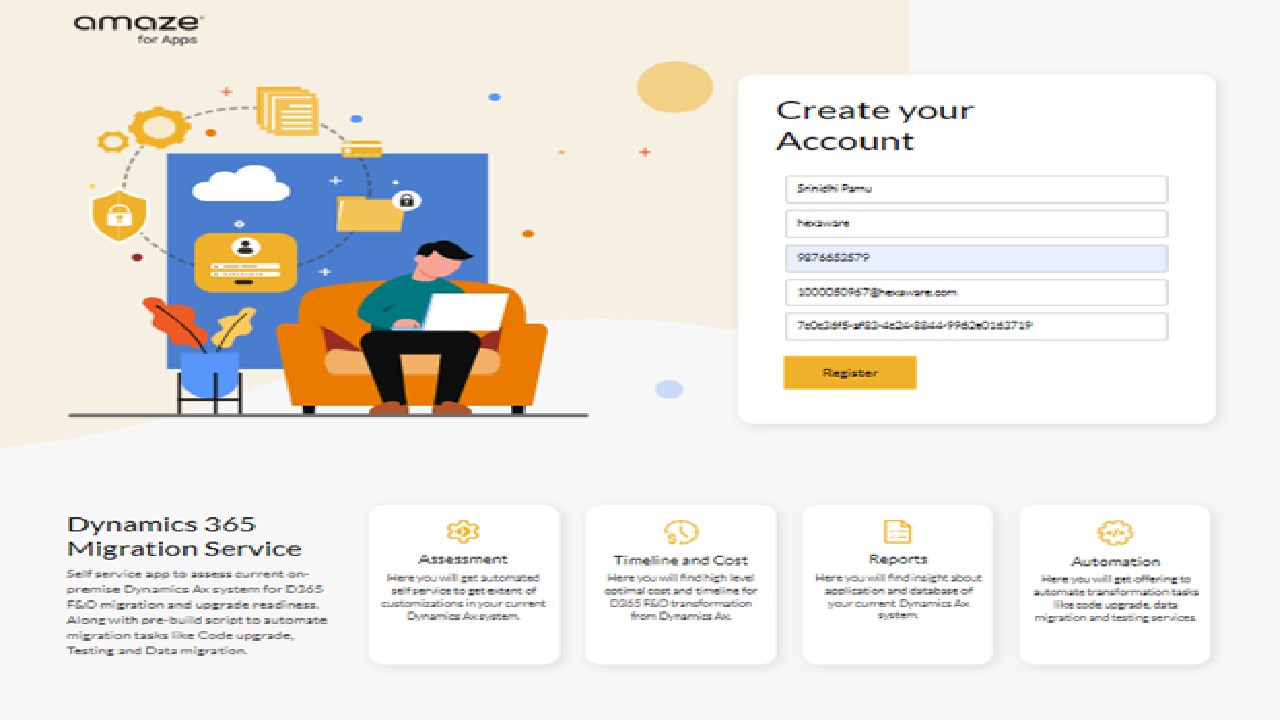Focus the GUID key field
The image size is (1280, 720).
976,327
